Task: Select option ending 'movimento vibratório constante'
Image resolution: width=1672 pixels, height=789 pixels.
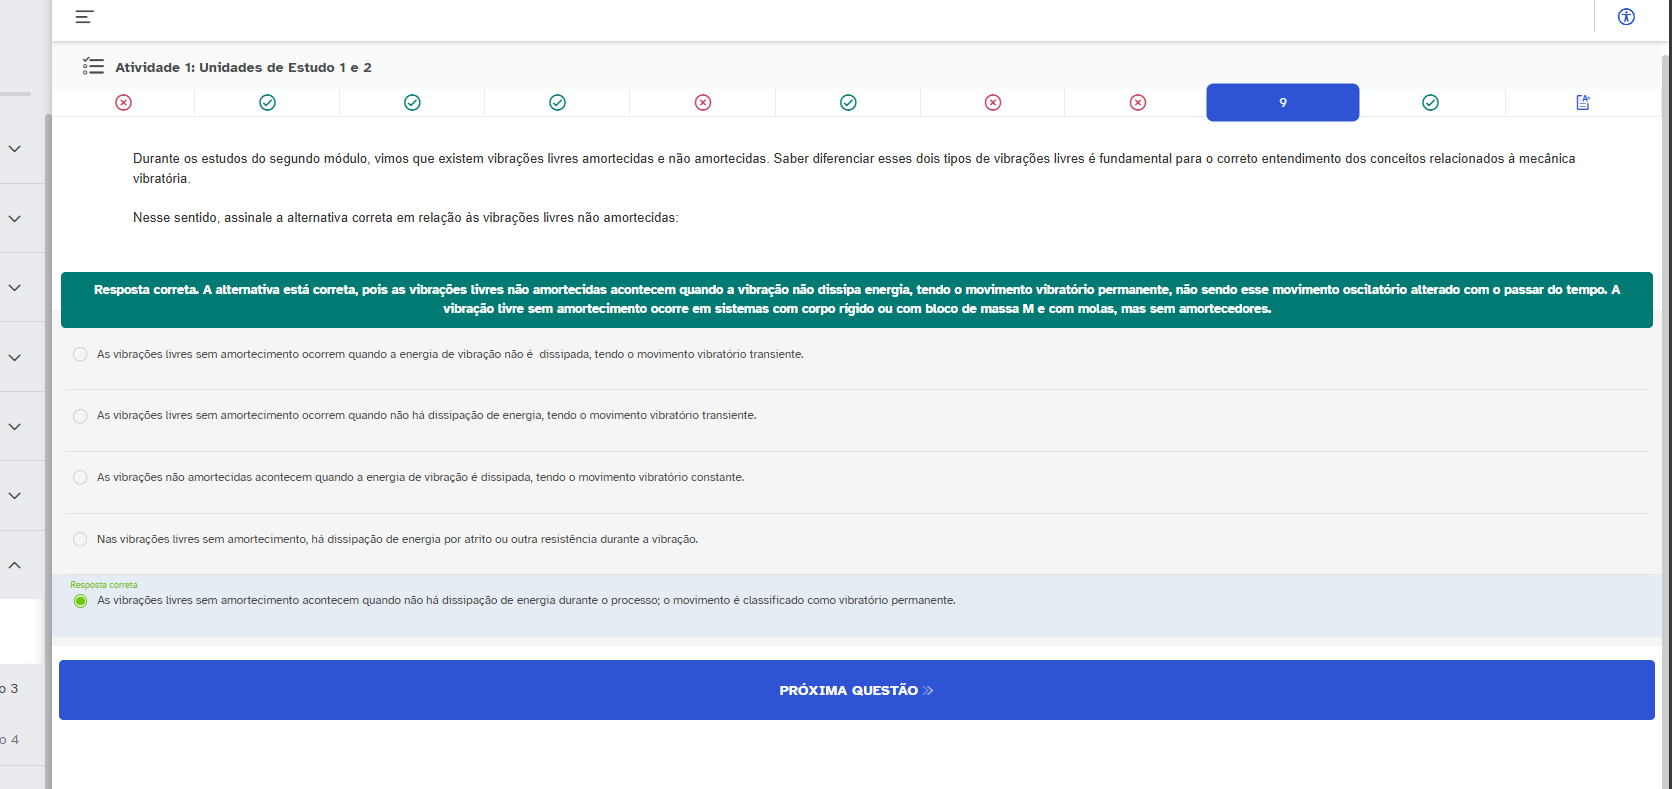Action: click(80, 478)
